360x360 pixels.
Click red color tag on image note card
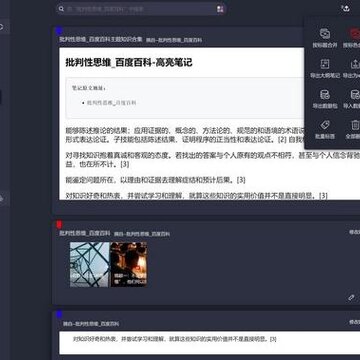[59, 225]
